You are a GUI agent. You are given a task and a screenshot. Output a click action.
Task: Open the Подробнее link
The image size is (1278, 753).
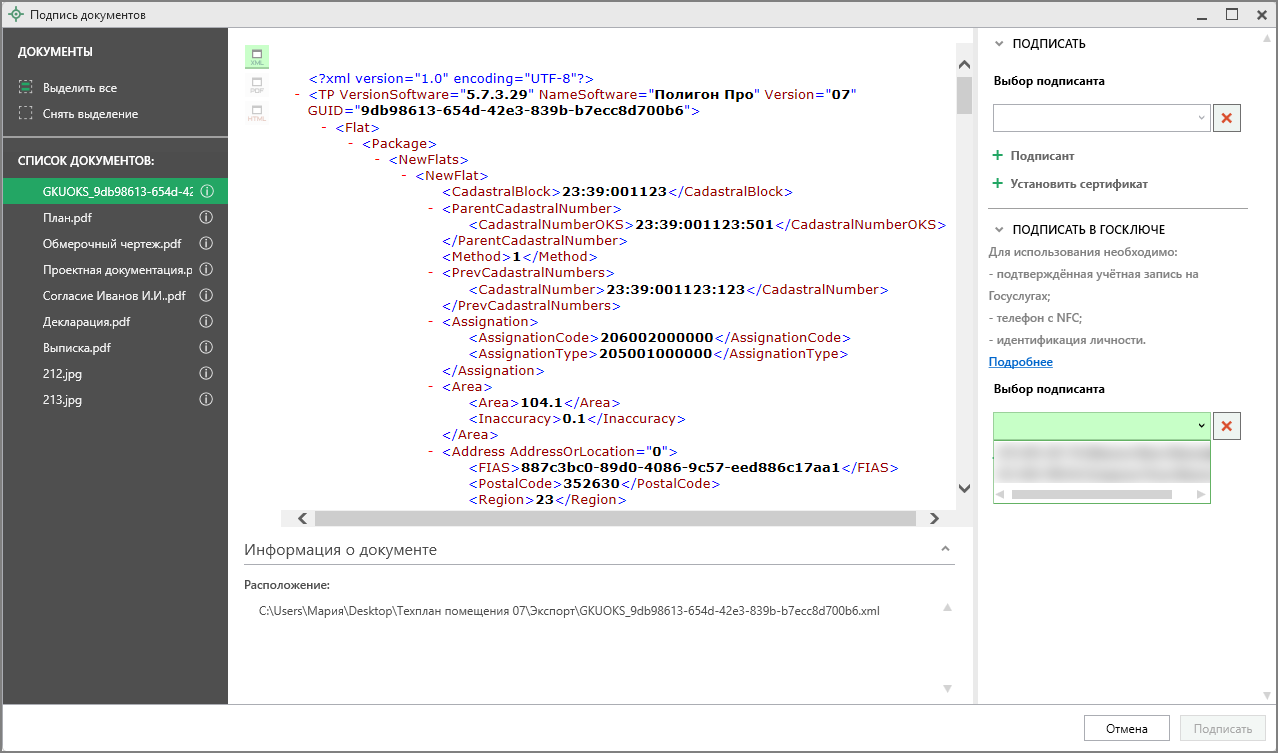(x=1020, y=362)
